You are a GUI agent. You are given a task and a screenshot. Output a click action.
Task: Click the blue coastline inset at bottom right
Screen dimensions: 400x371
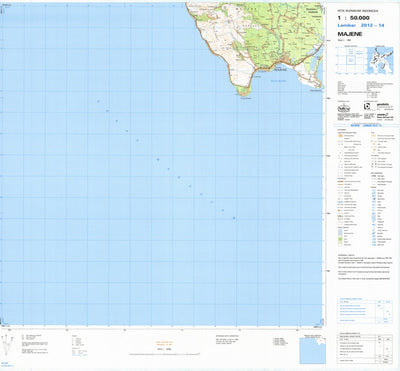312,350
